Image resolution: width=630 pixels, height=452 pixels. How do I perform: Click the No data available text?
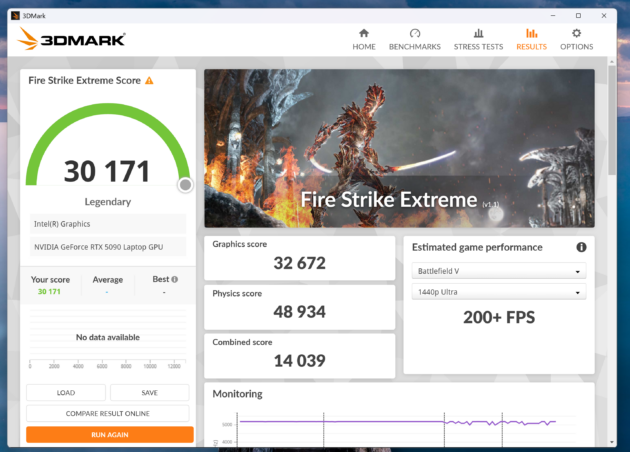108,337
